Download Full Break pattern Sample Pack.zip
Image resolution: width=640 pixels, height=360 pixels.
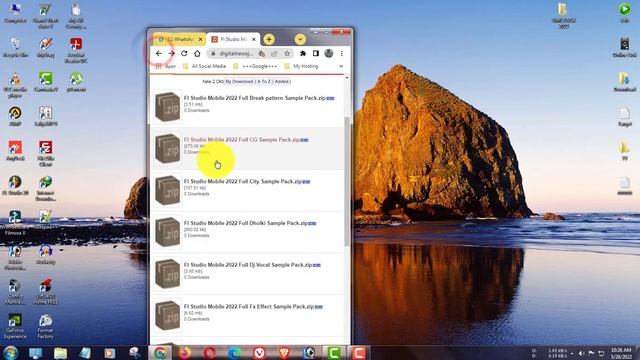pos(254,98)
